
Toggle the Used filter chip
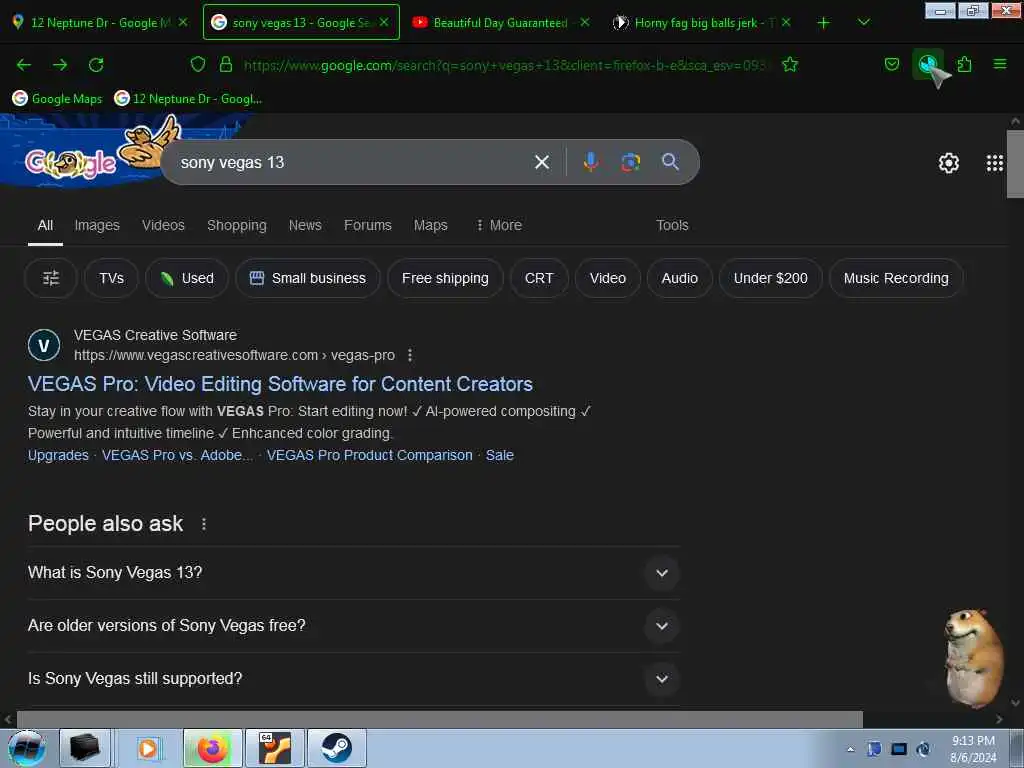(187, 278)
